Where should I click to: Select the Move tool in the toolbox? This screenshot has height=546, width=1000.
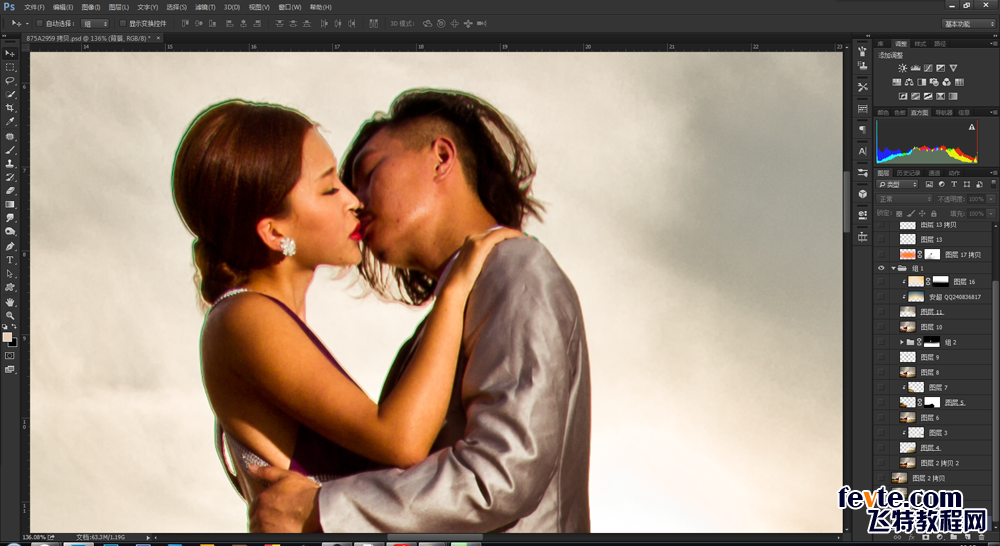point(10,54)
